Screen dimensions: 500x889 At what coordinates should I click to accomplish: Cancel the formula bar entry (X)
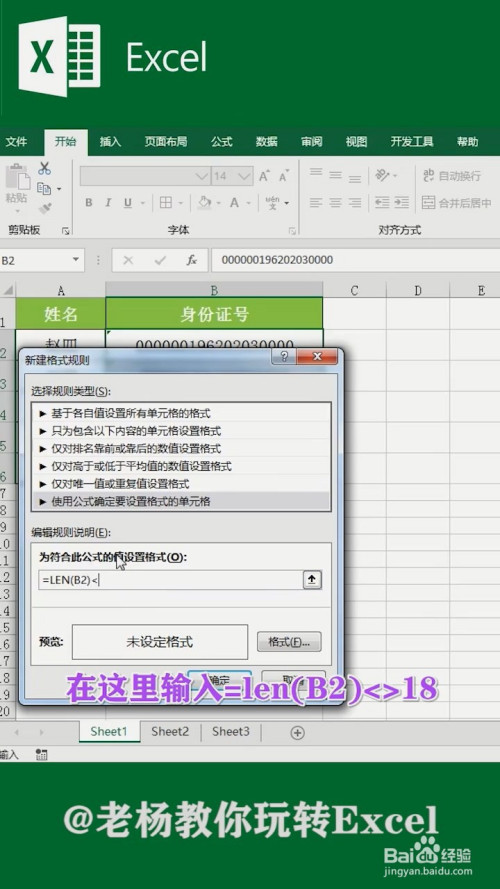coord(128,260)
